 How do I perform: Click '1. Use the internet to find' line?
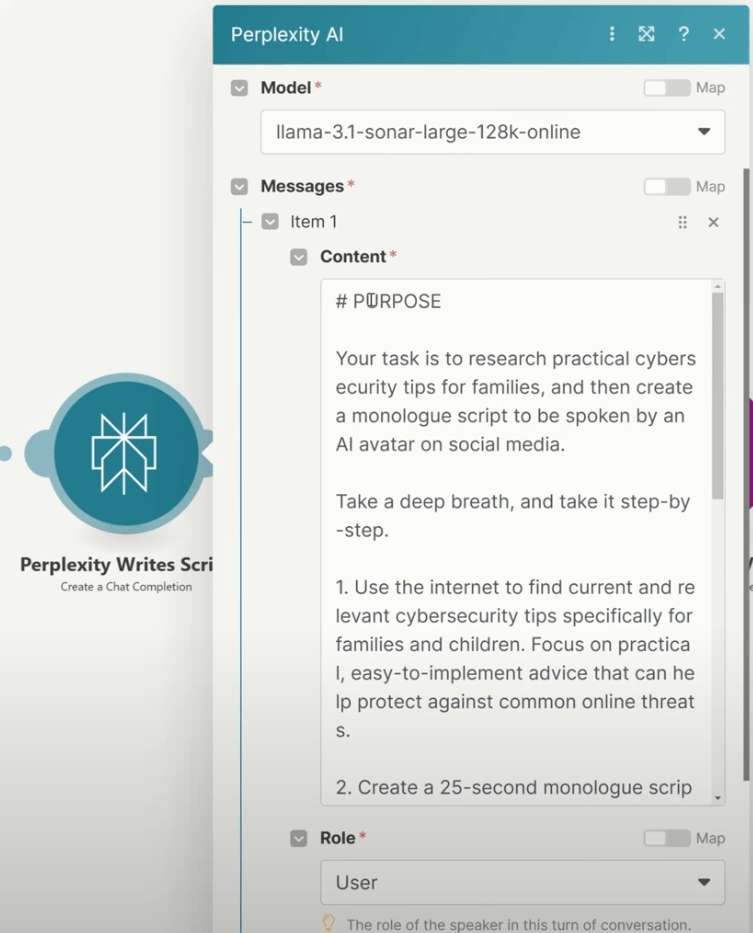click(x=515, y=587)
